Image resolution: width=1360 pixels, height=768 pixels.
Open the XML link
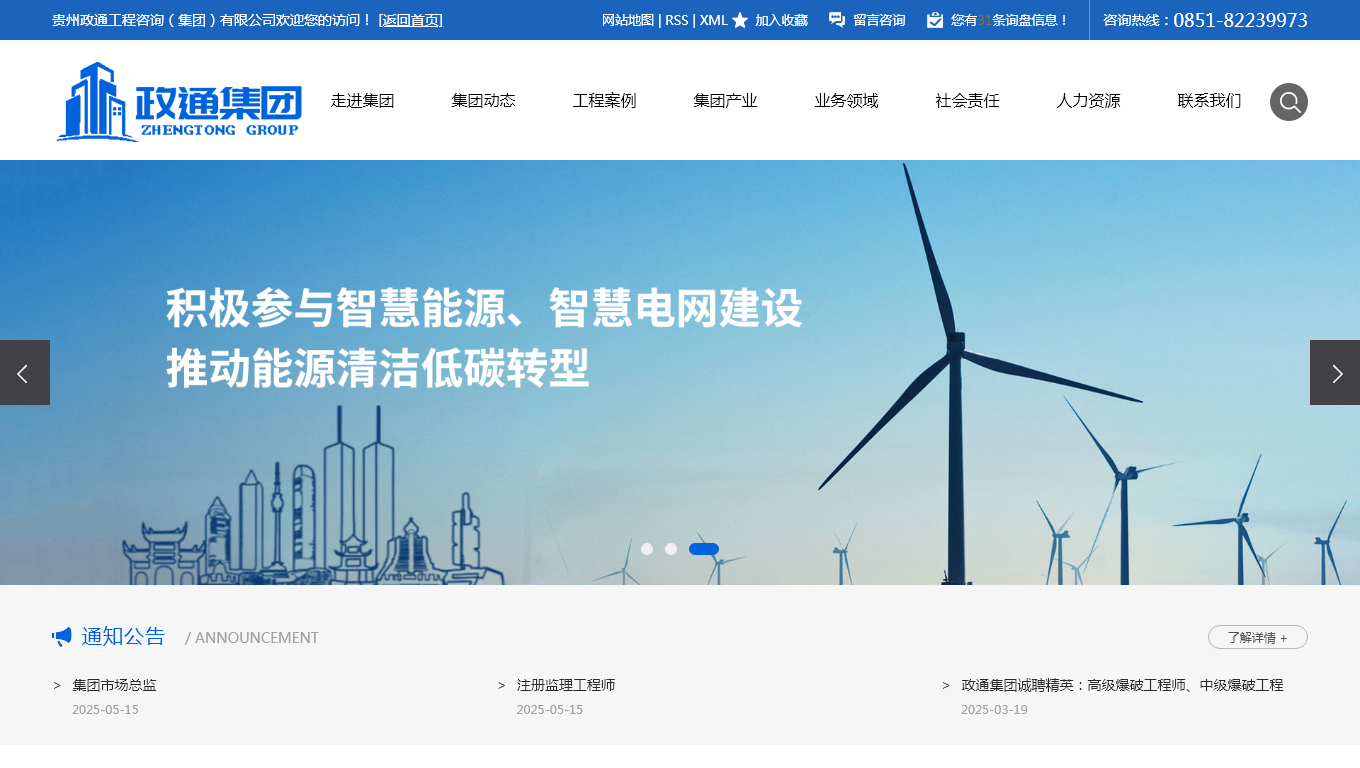[x=713, y=20]
